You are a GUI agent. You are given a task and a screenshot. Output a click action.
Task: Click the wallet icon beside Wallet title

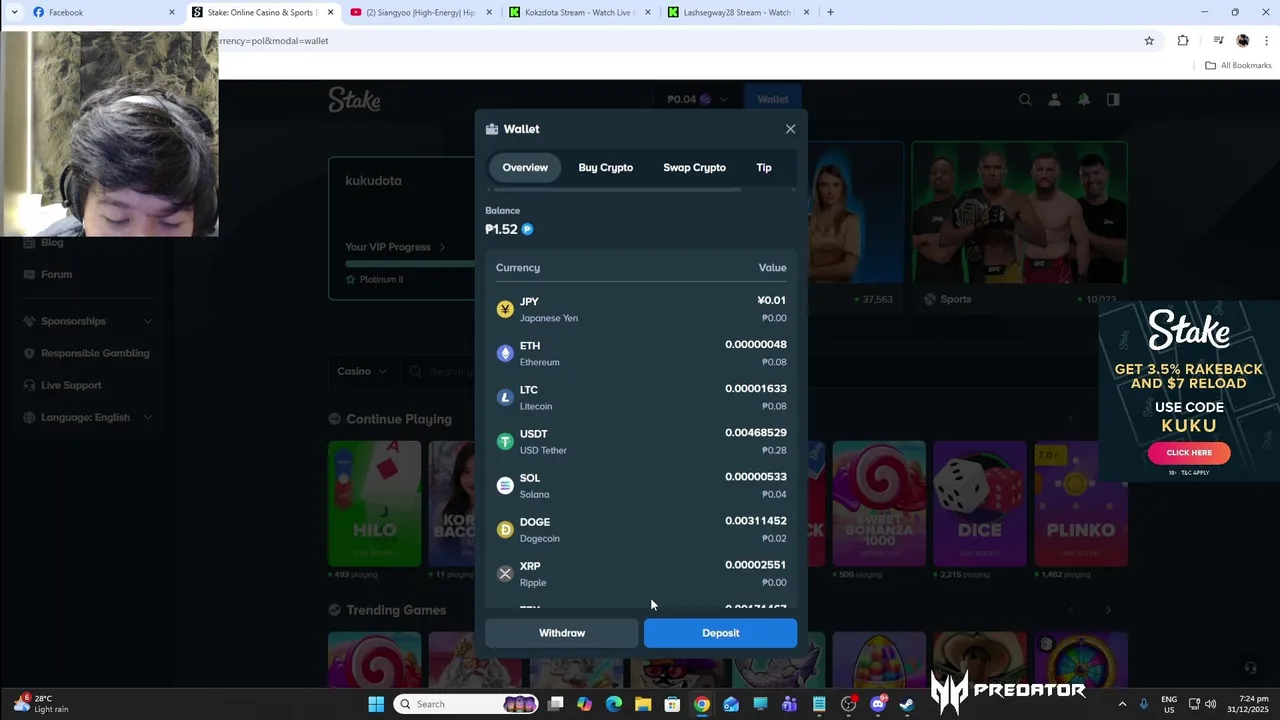click(x=492, y=129)
